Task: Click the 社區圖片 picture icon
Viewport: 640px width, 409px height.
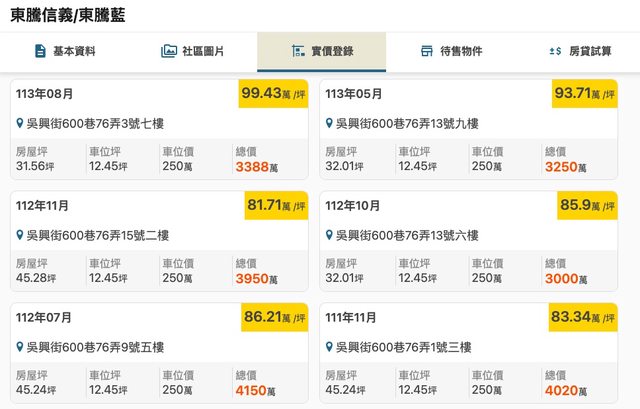Action: 169,51
